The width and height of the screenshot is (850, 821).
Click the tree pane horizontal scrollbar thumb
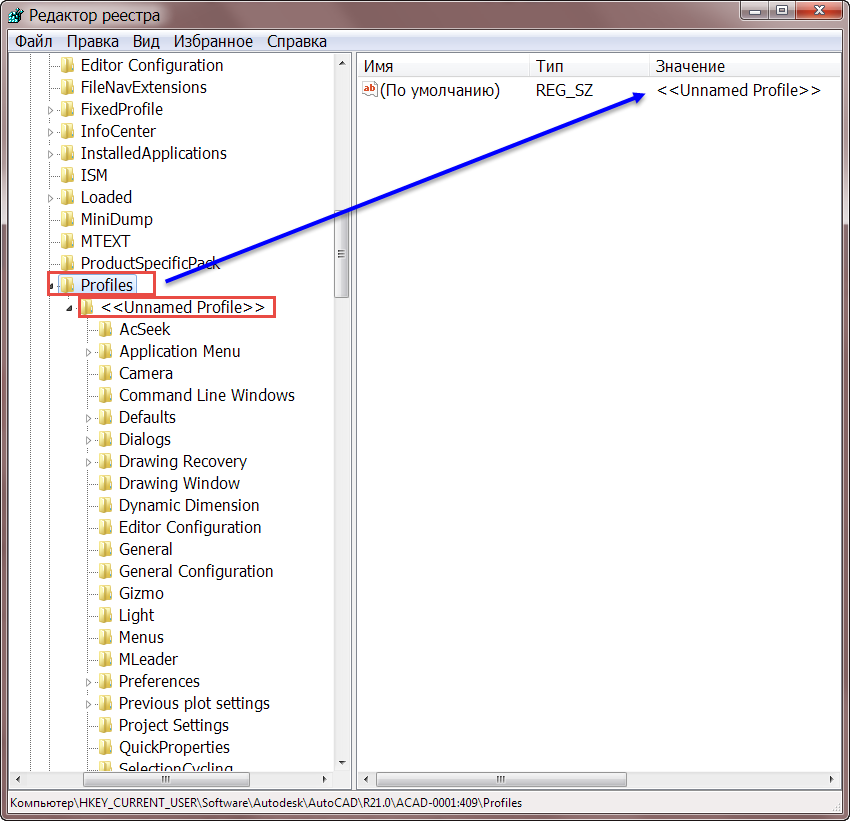tap(166, 779)
